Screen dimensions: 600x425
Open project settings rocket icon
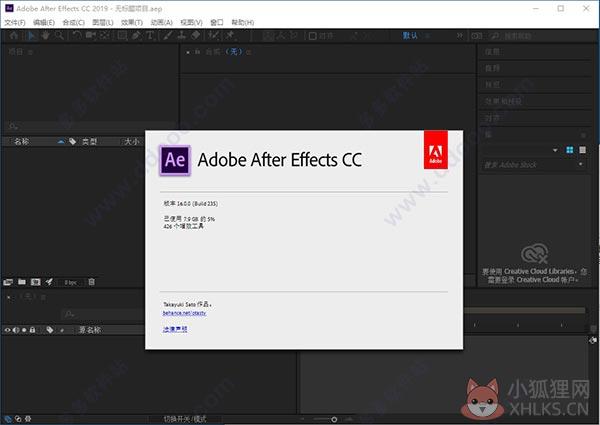point(49,282)
